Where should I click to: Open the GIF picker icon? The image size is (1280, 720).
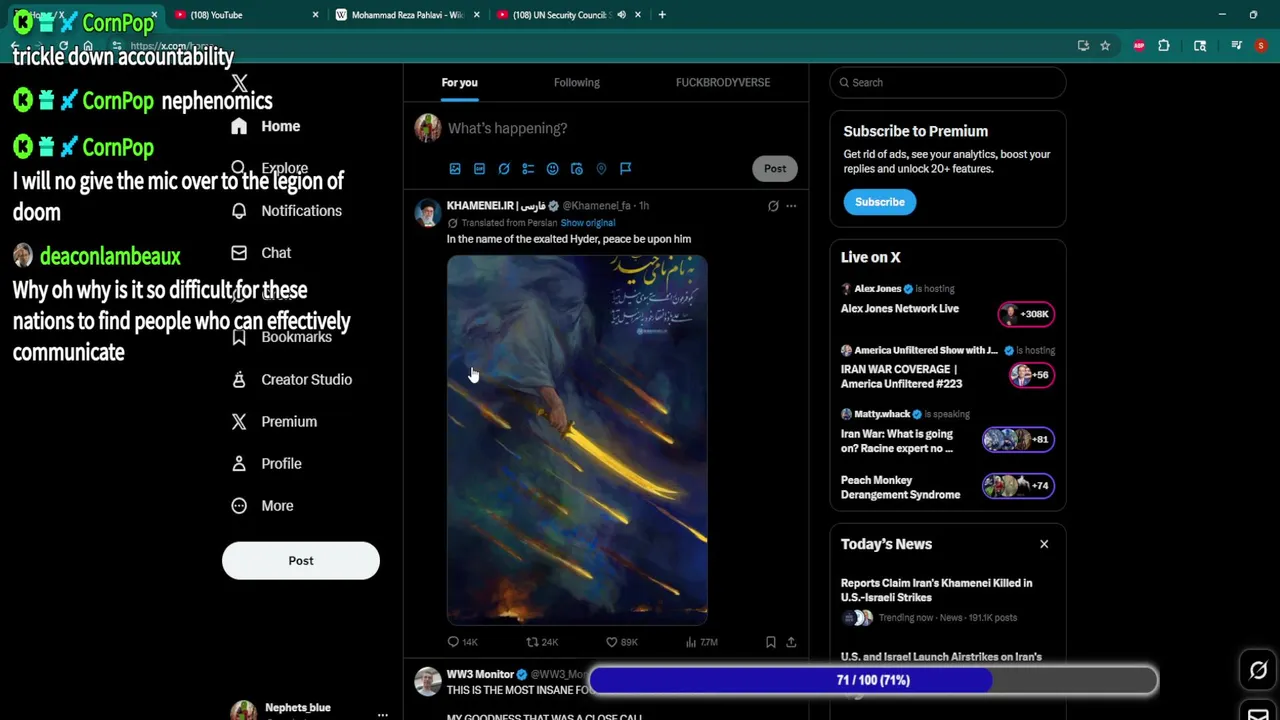tap(479, 169)
